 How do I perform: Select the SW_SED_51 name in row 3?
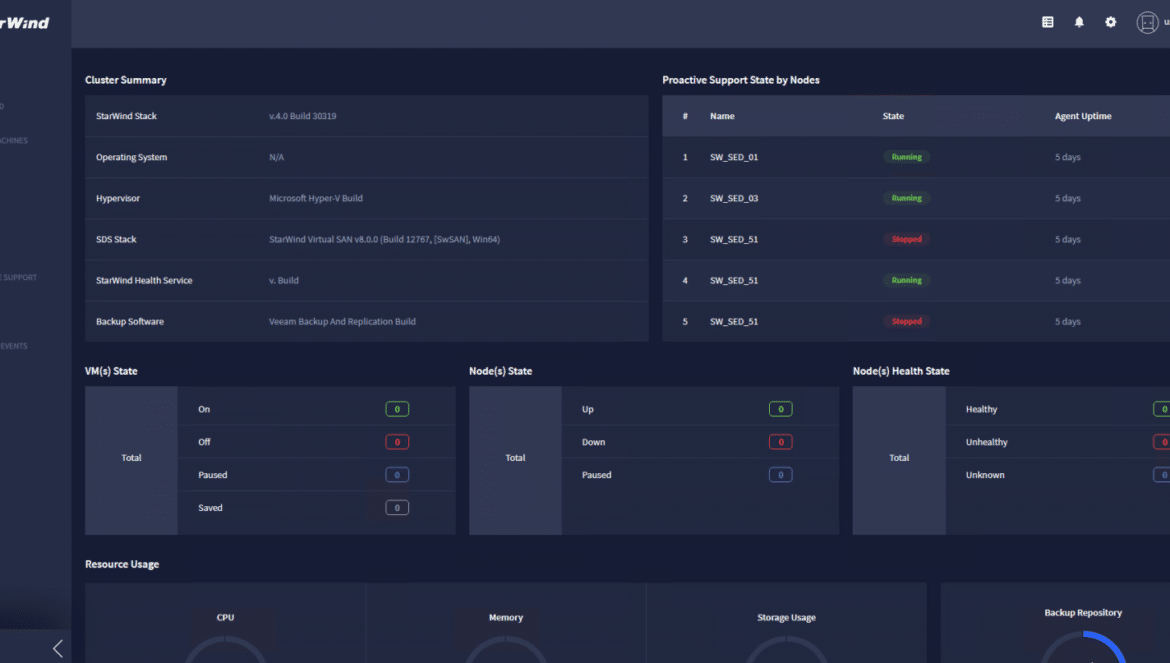tap(733, 239)
